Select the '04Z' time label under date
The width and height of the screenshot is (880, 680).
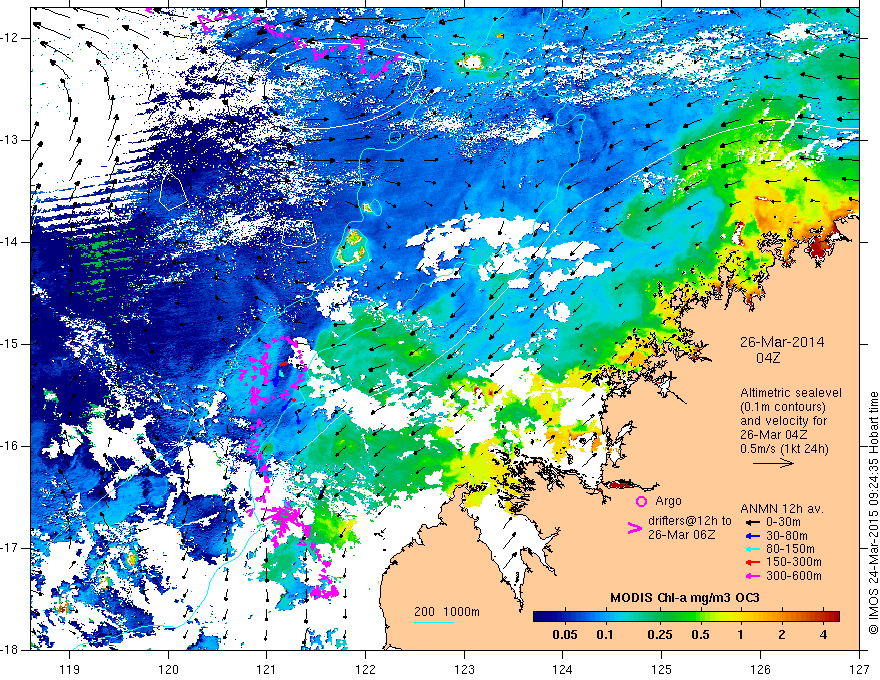coord(768,358)
